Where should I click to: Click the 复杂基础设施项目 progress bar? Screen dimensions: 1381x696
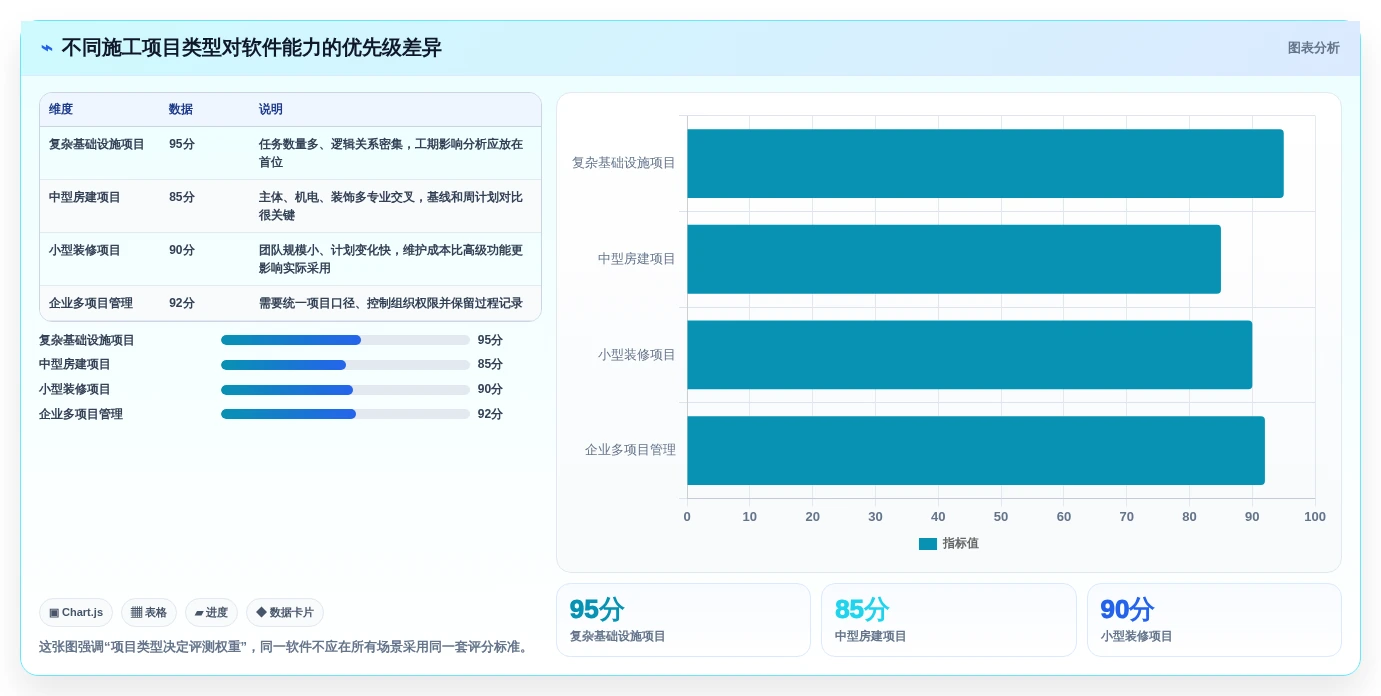(345, 340)
